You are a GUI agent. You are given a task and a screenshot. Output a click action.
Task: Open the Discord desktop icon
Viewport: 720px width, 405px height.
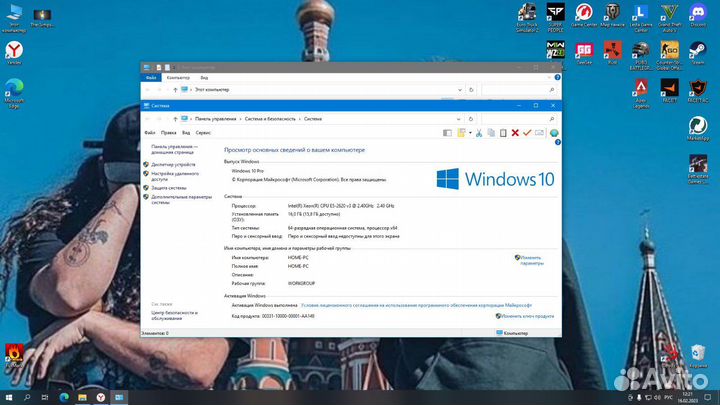(x=698, y=15)
